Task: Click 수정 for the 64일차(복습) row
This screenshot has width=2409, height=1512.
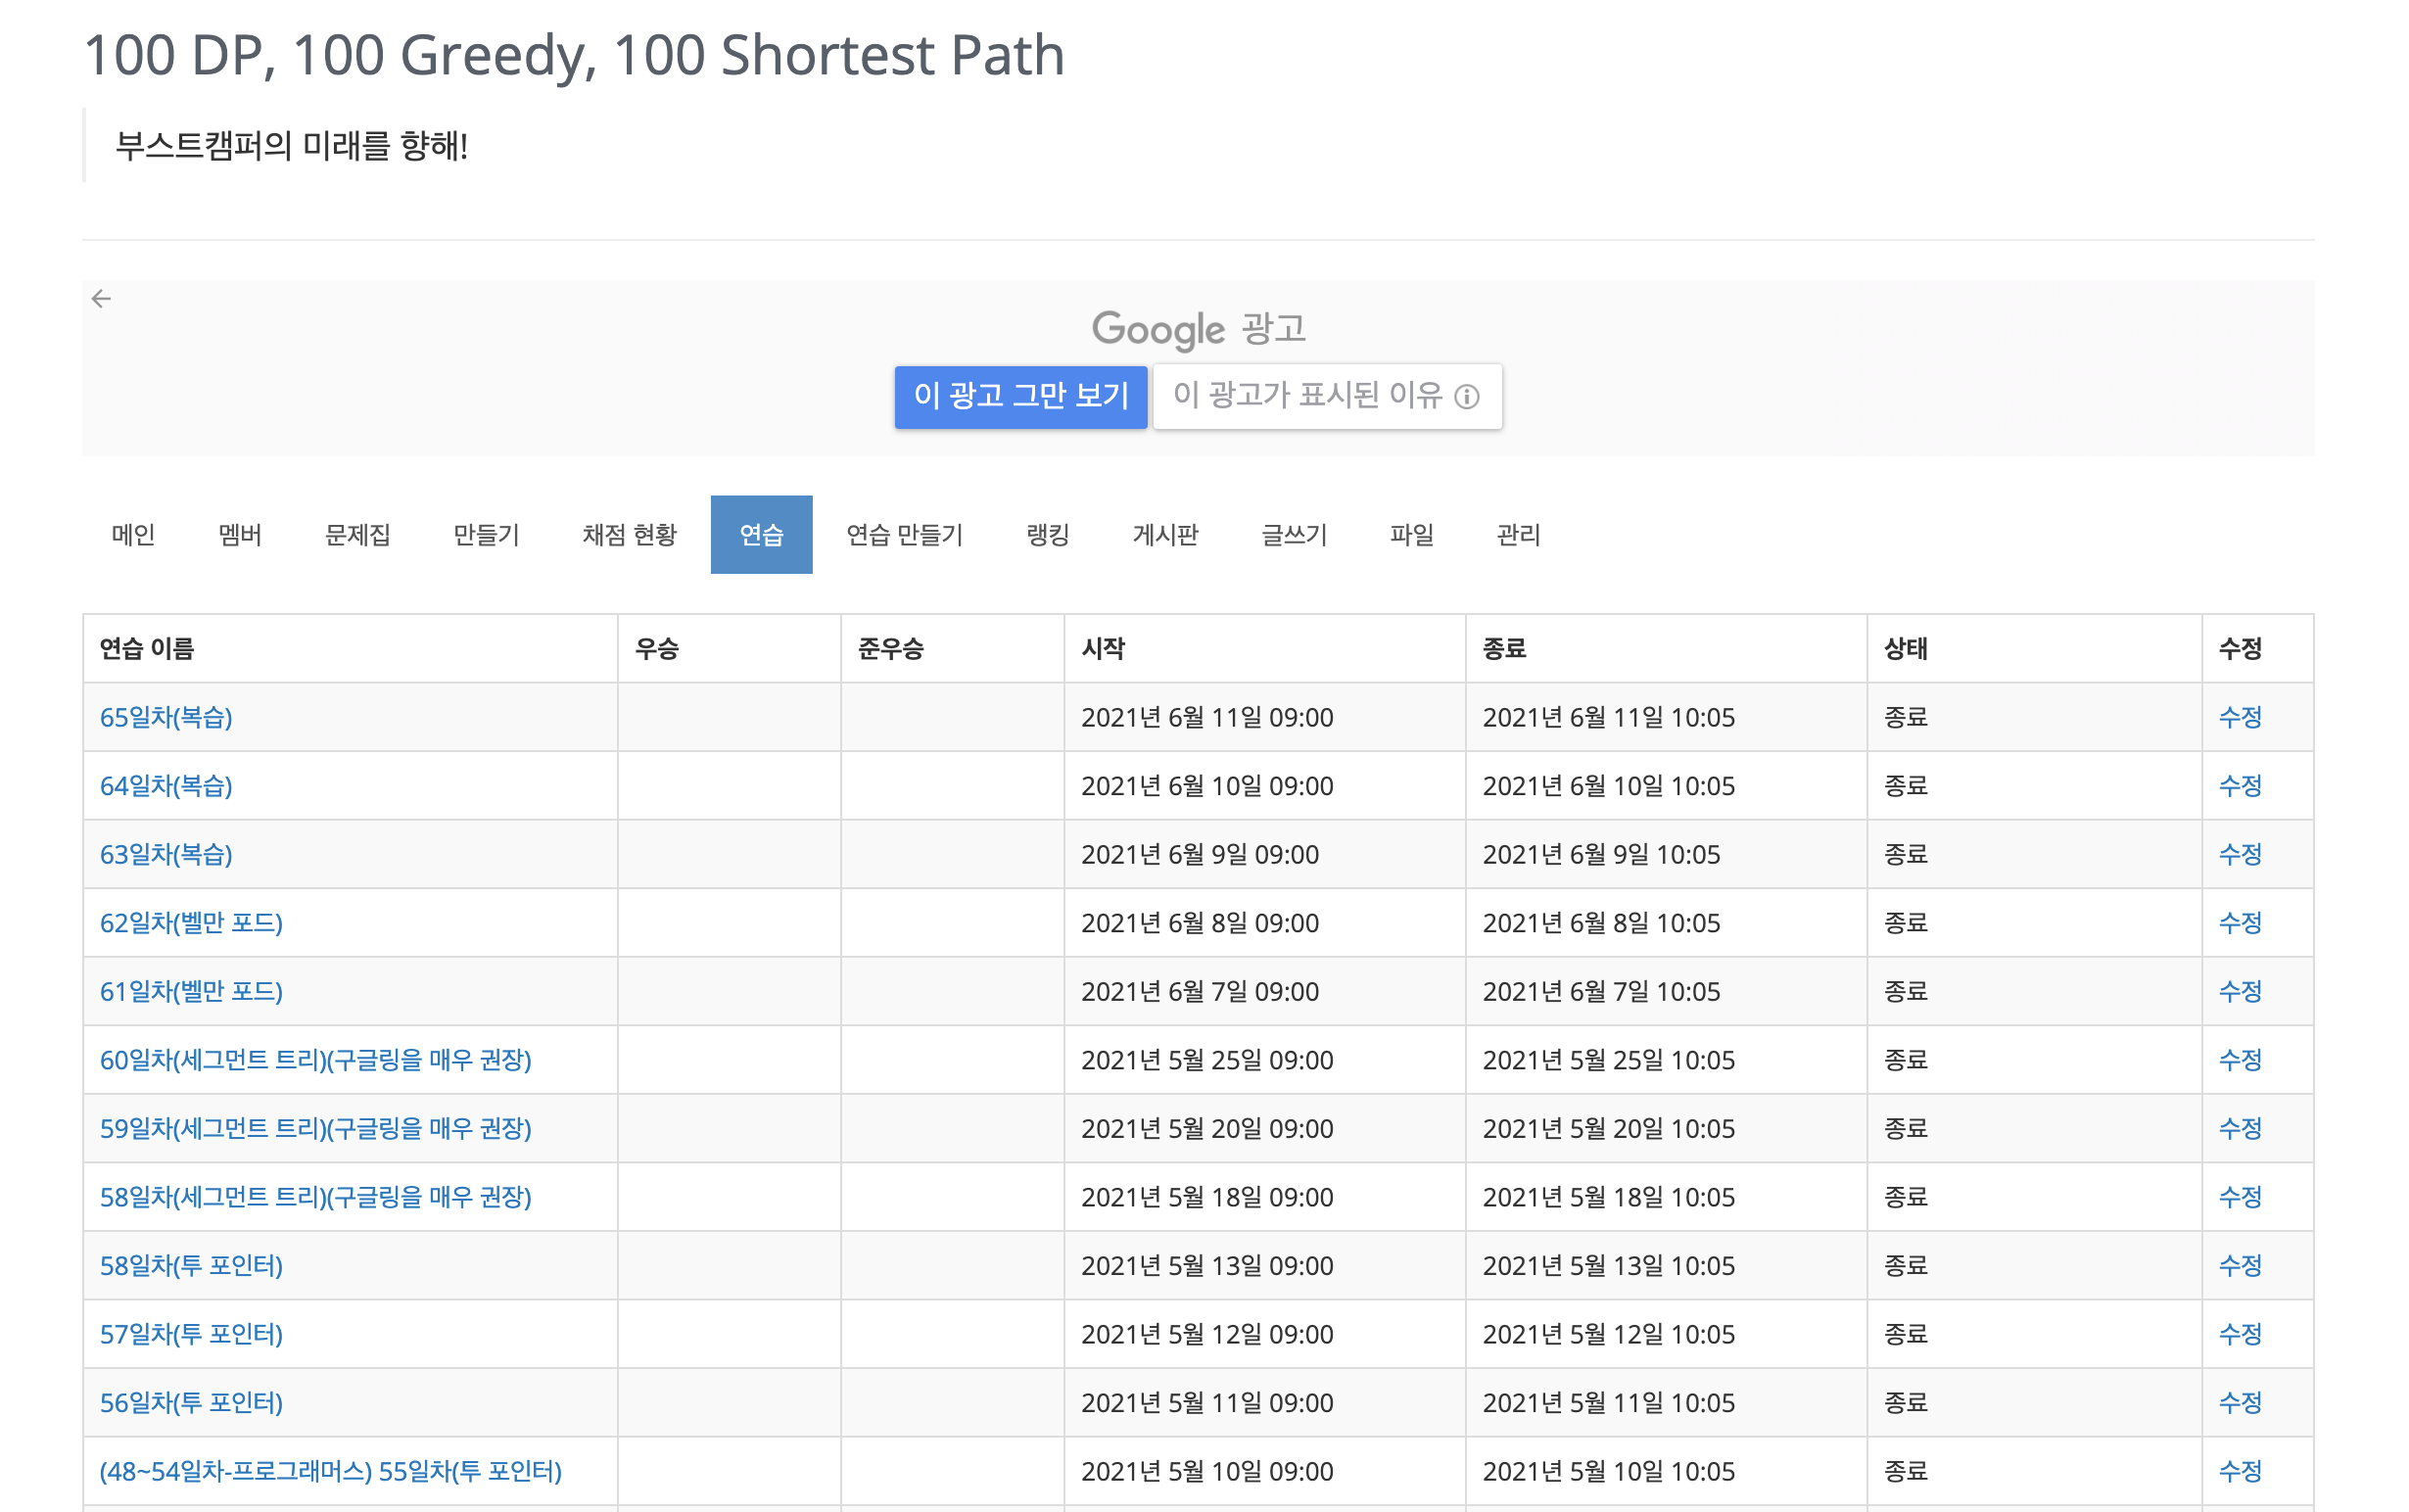Action: coord(2239,786)
